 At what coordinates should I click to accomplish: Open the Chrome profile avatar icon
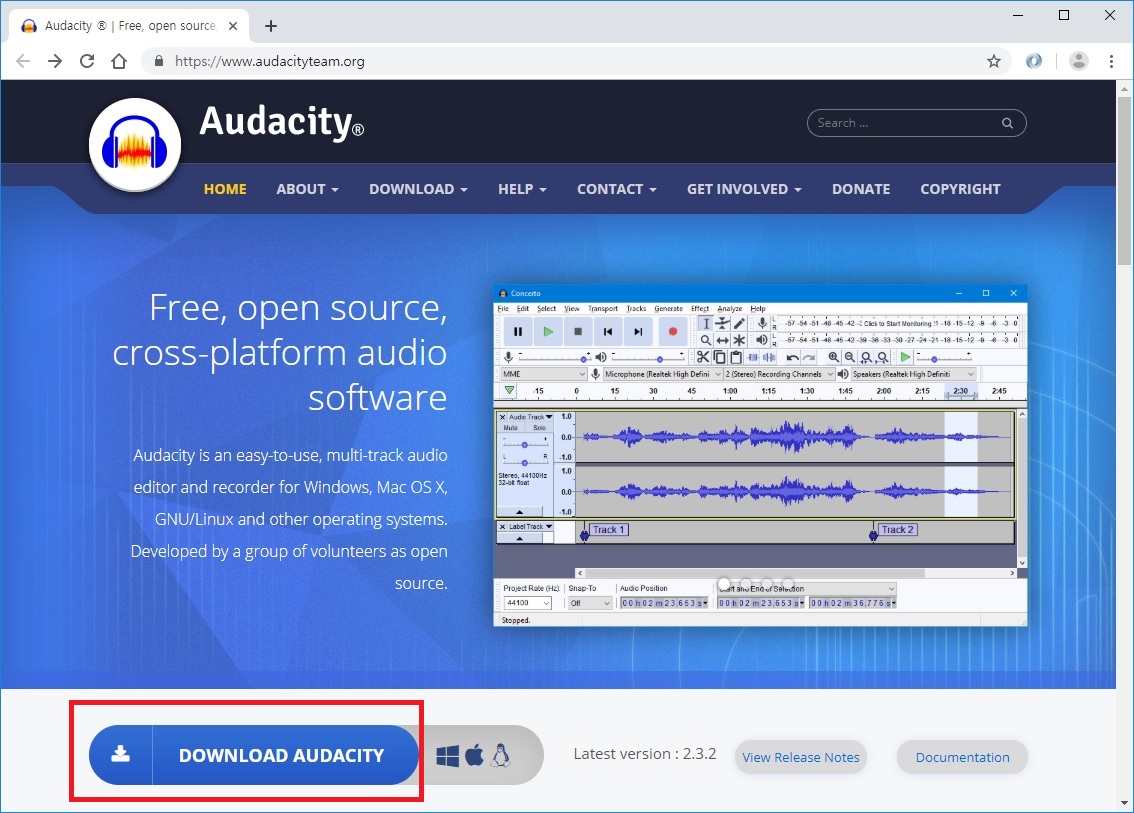1078,61
